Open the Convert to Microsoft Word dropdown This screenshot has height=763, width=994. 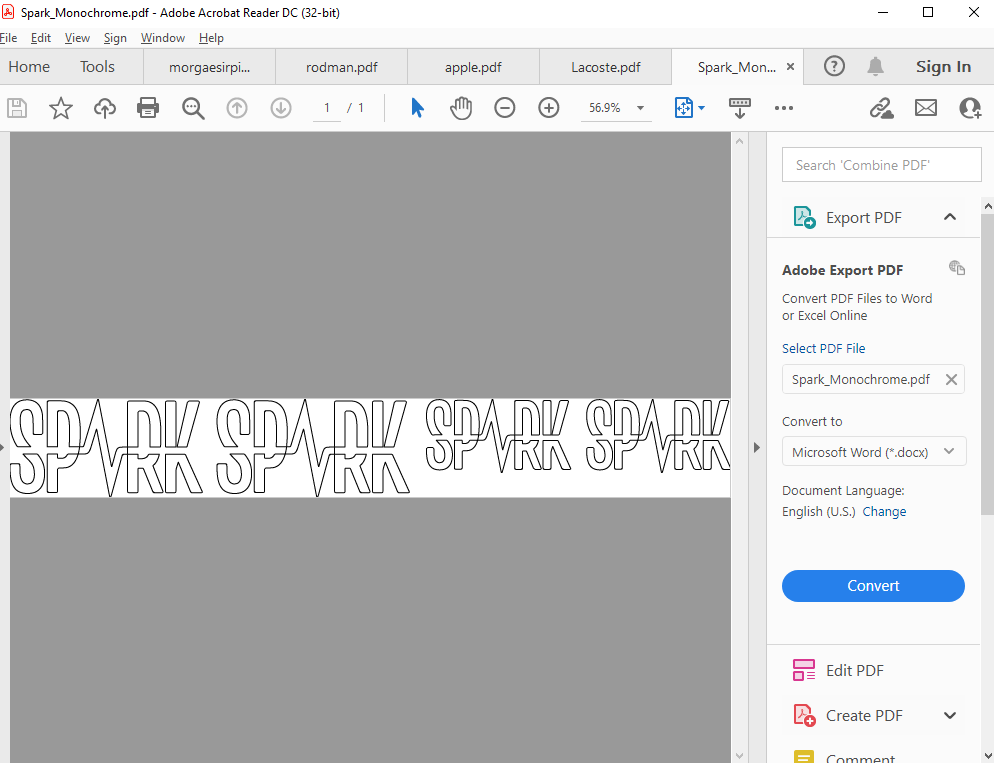click(x=874, y=451)
